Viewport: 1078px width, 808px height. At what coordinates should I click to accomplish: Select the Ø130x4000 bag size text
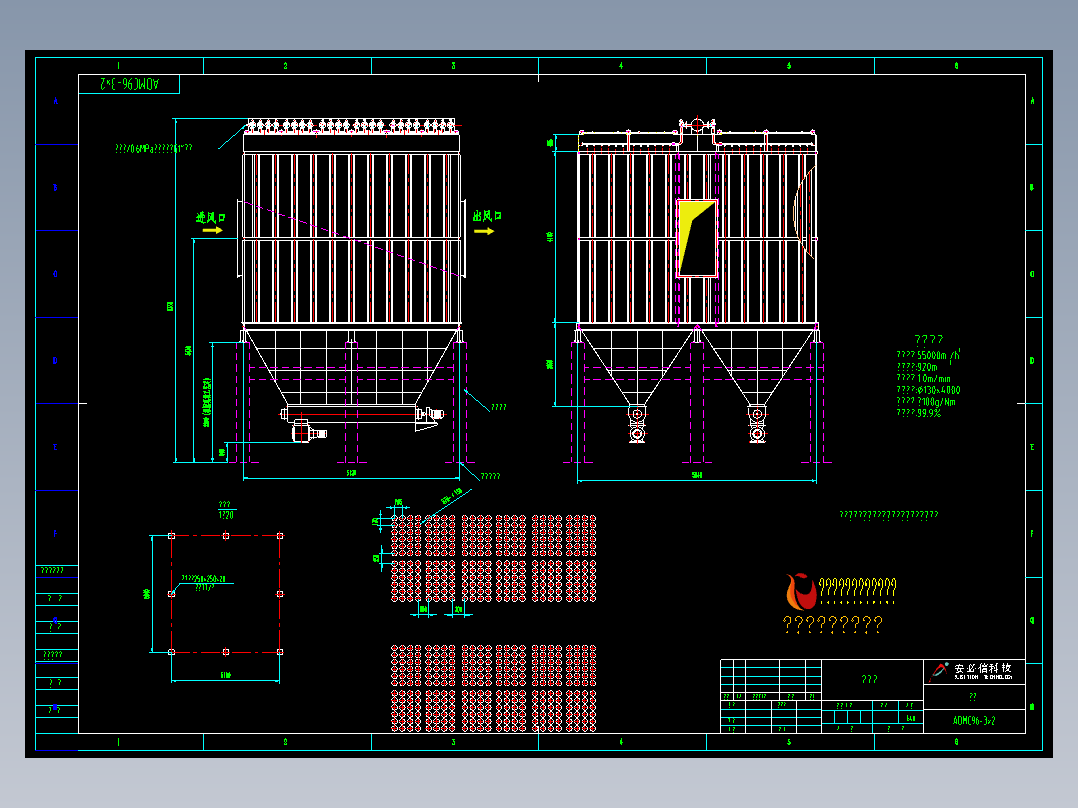click(x=939, y=390)
